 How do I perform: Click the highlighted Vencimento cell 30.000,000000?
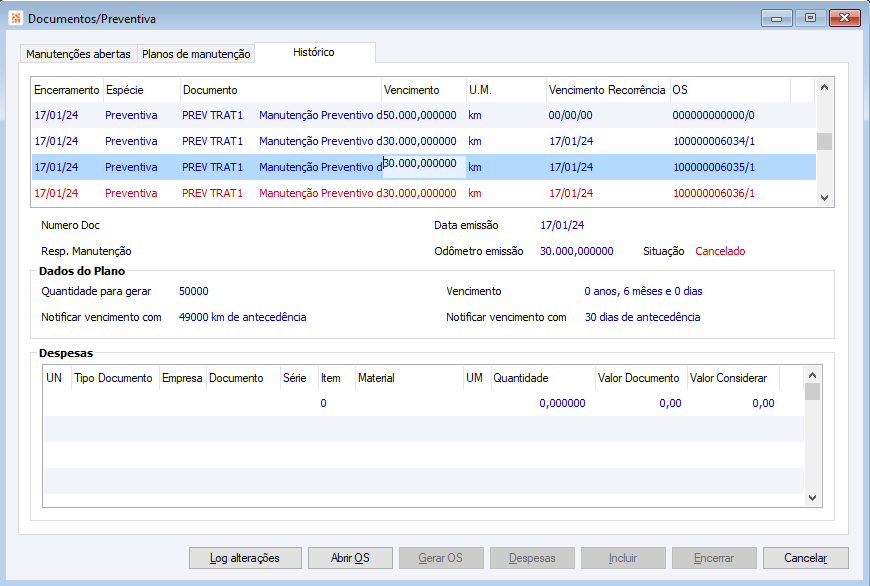(423, 165)
